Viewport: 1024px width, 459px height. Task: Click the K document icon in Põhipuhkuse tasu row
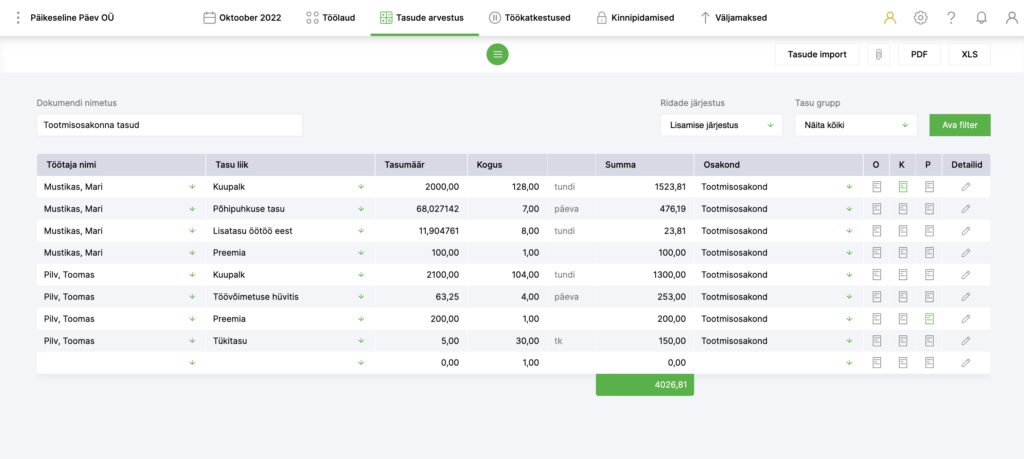(903, 209)
